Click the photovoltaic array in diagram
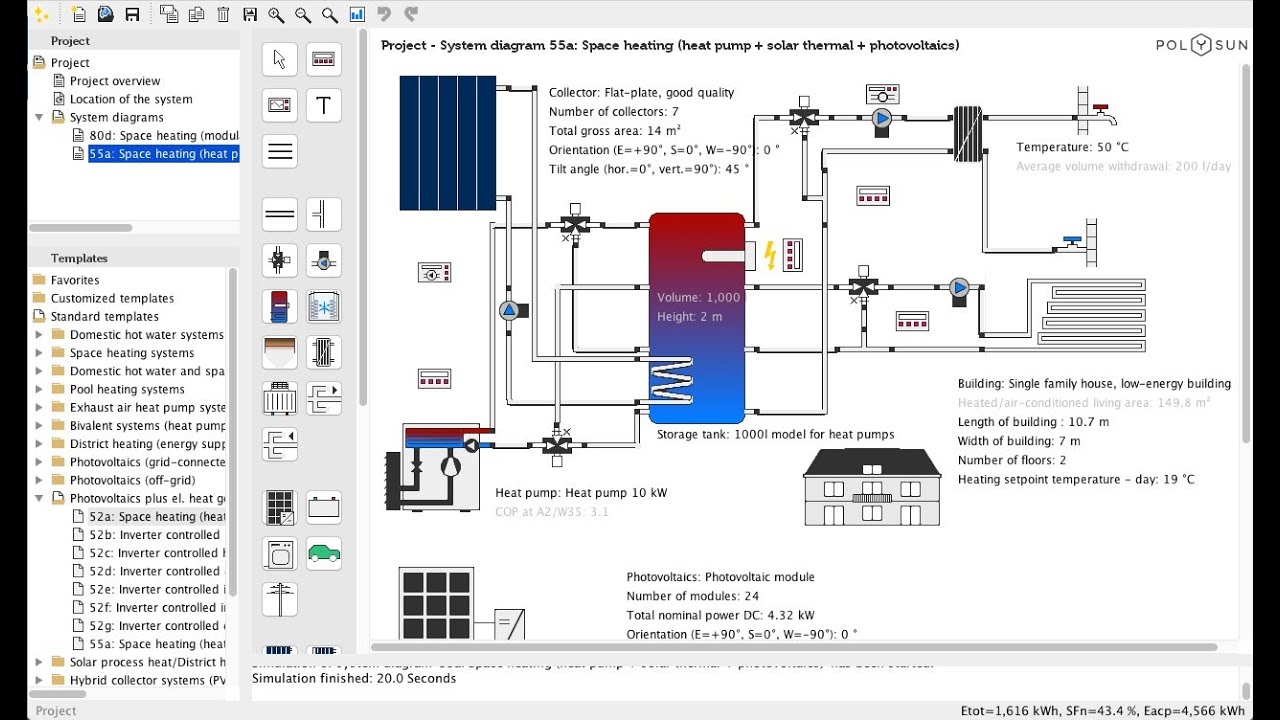This screenshot has width=1280, height=720. click(436, 604)
